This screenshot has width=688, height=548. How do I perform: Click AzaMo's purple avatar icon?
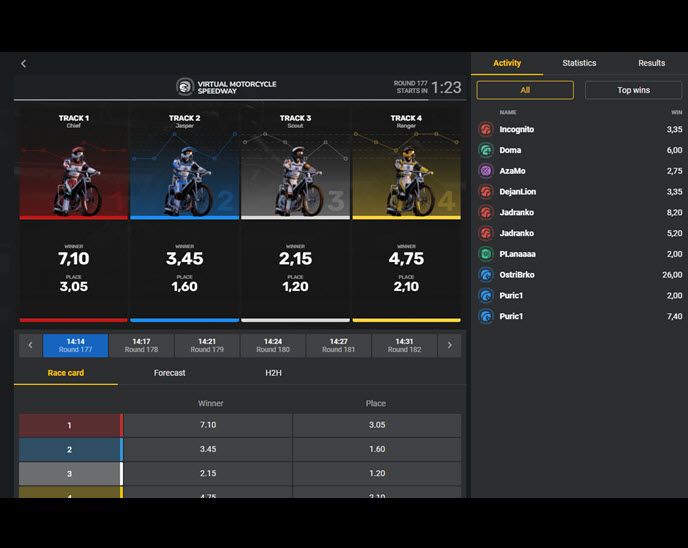coord(485,171)
